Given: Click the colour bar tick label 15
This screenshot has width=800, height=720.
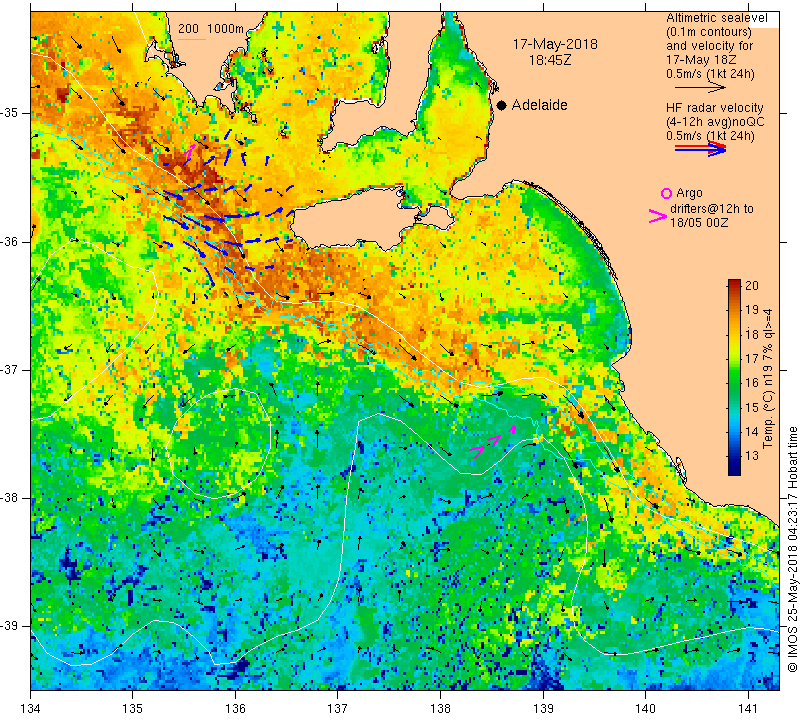Looking at the screenshot, I should pyautogui.click(x=752, y=407).
